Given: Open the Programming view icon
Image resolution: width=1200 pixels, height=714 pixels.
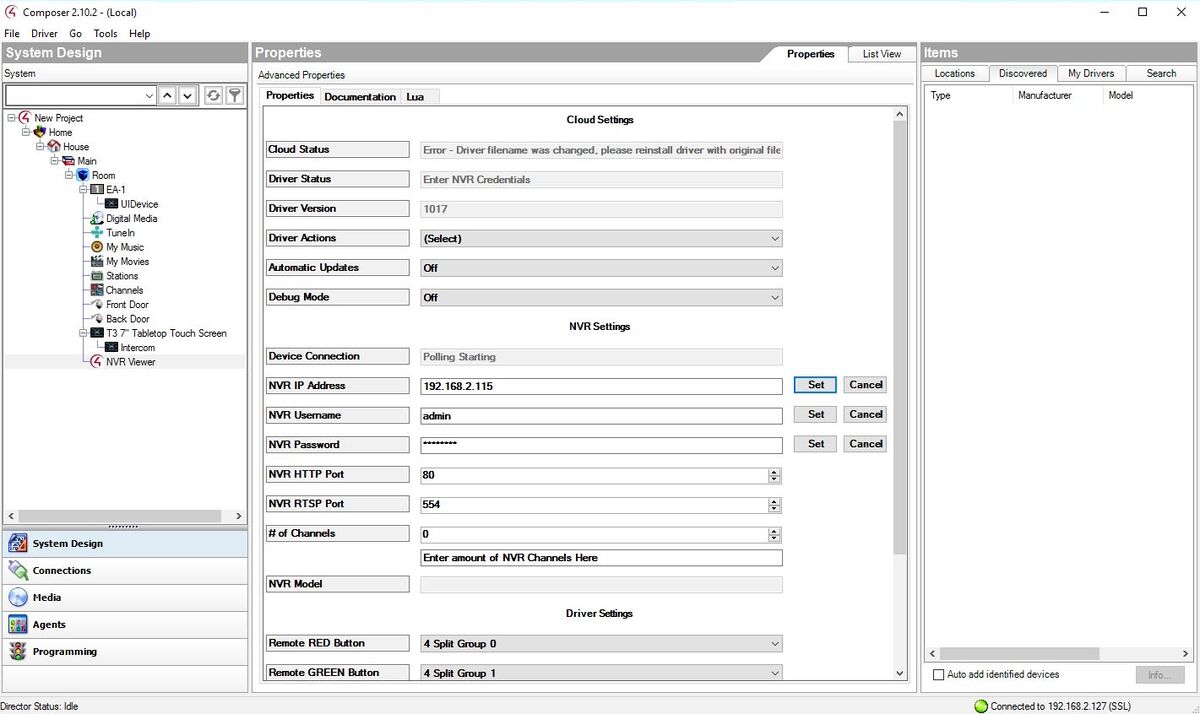Looking at the screenshot, I should (18, 652).
